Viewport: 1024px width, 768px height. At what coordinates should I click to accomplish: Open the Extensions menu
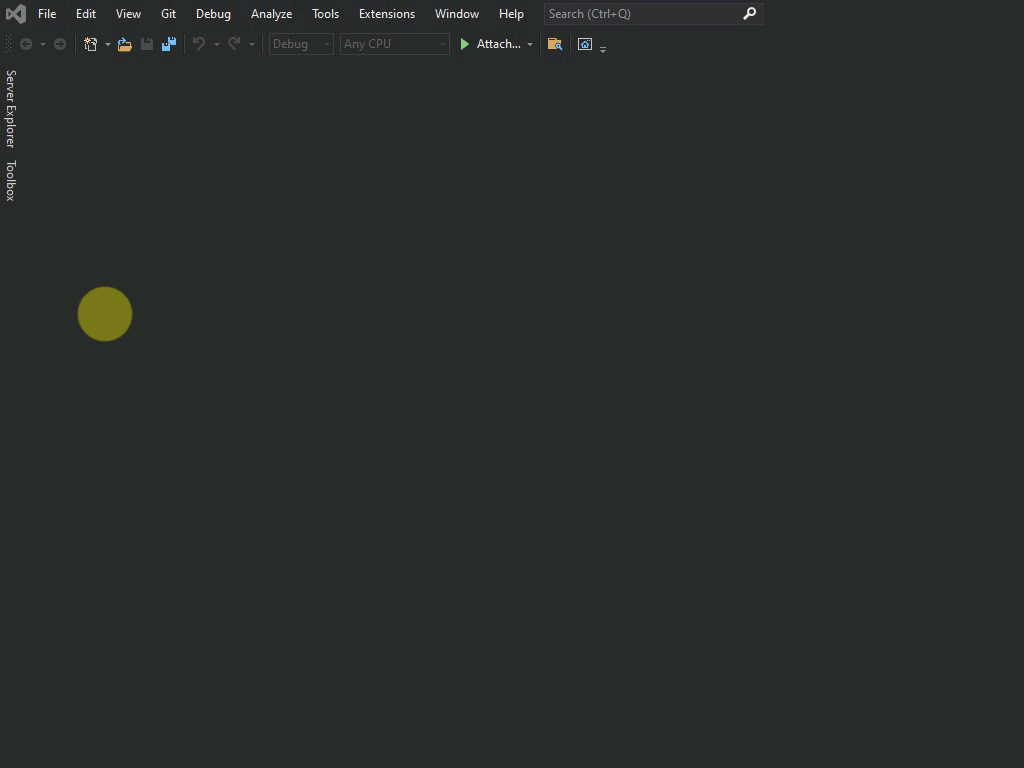387,14
